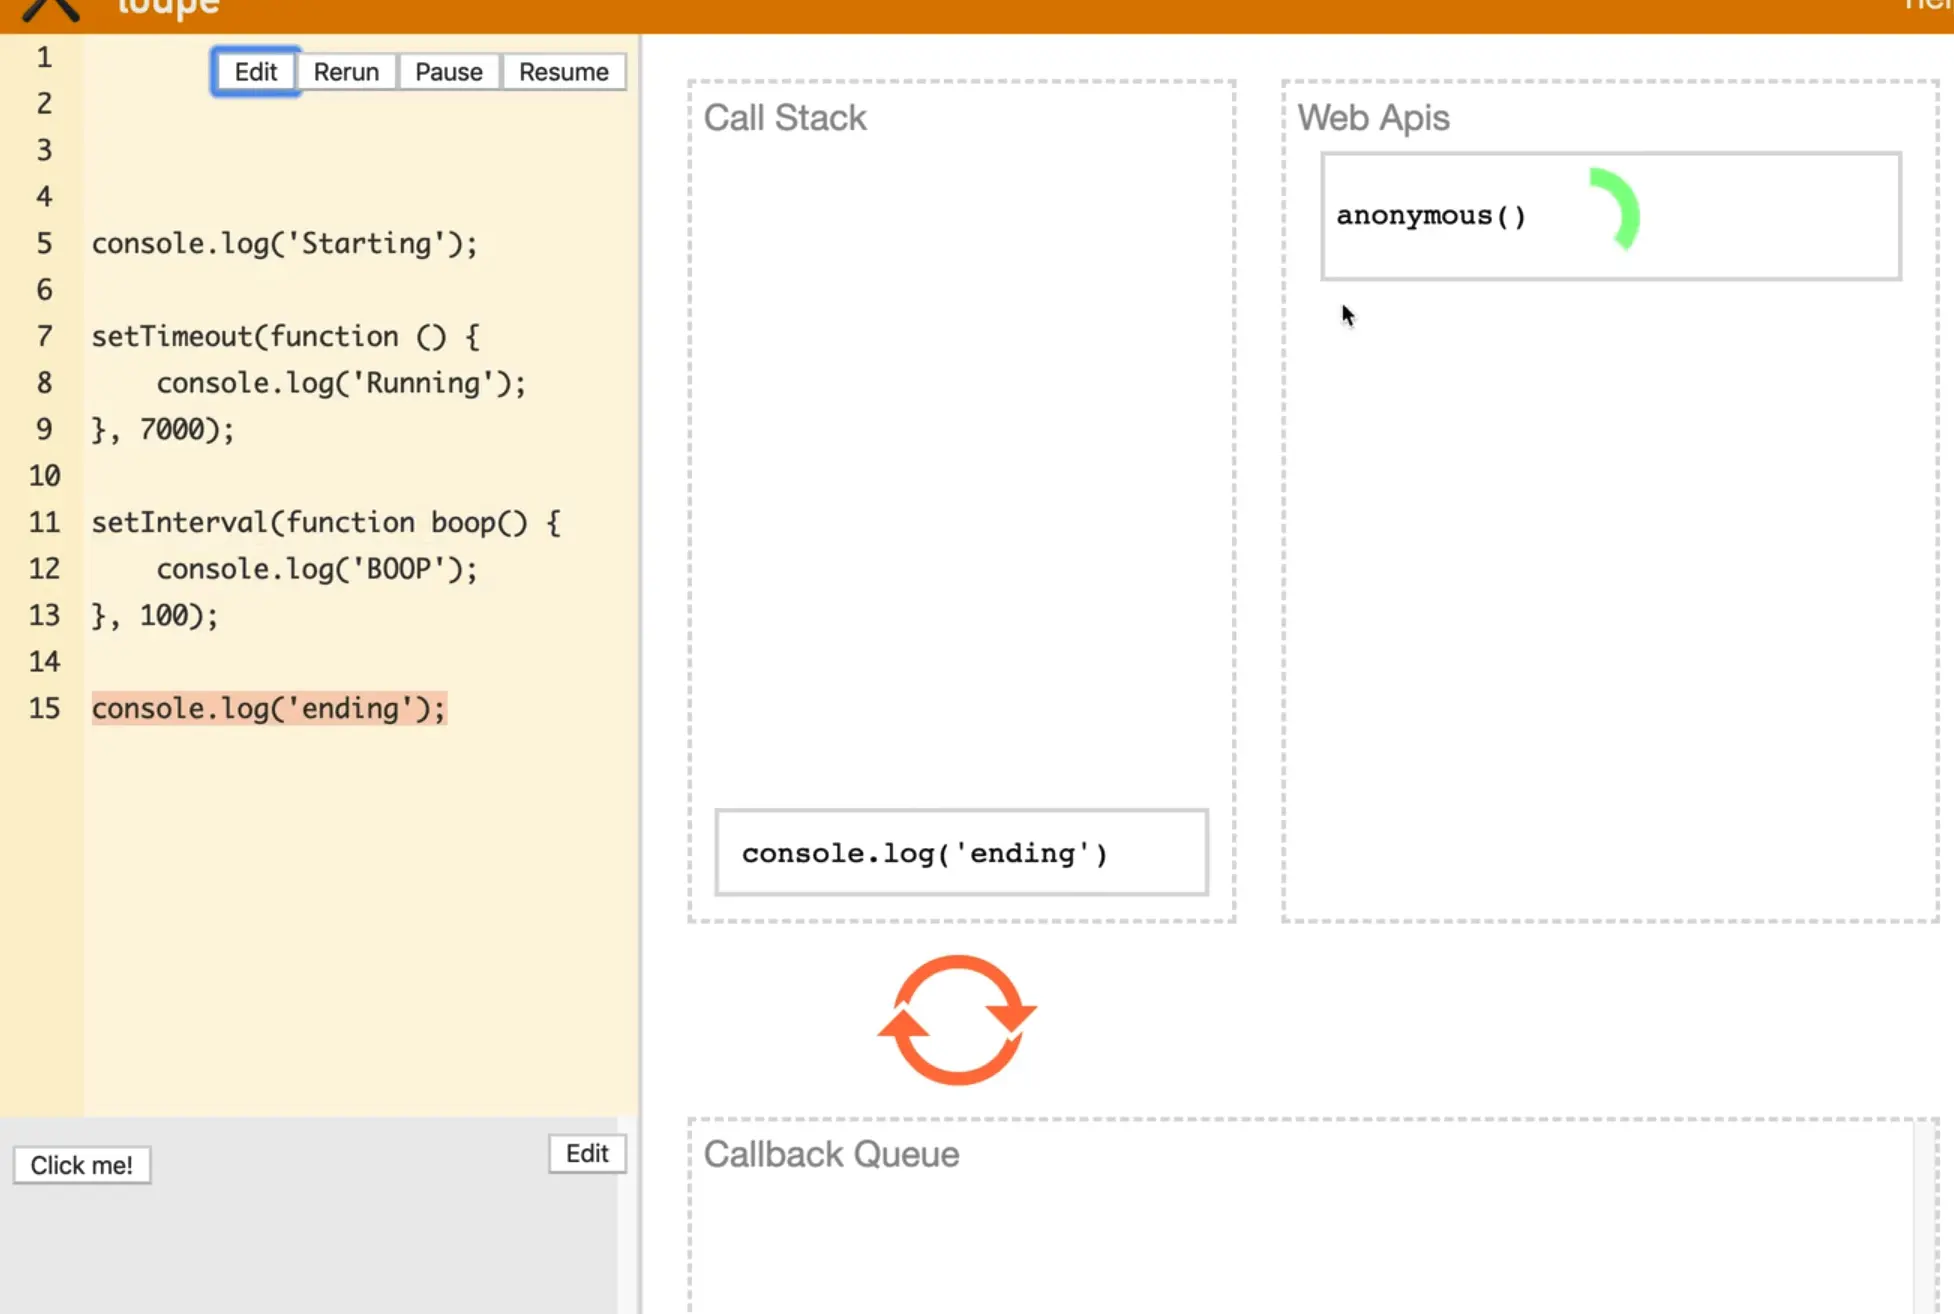Viewport: 1954px width, 1314px height.
Task: Click the Edit button above the code
Action: tap(255, 72)
